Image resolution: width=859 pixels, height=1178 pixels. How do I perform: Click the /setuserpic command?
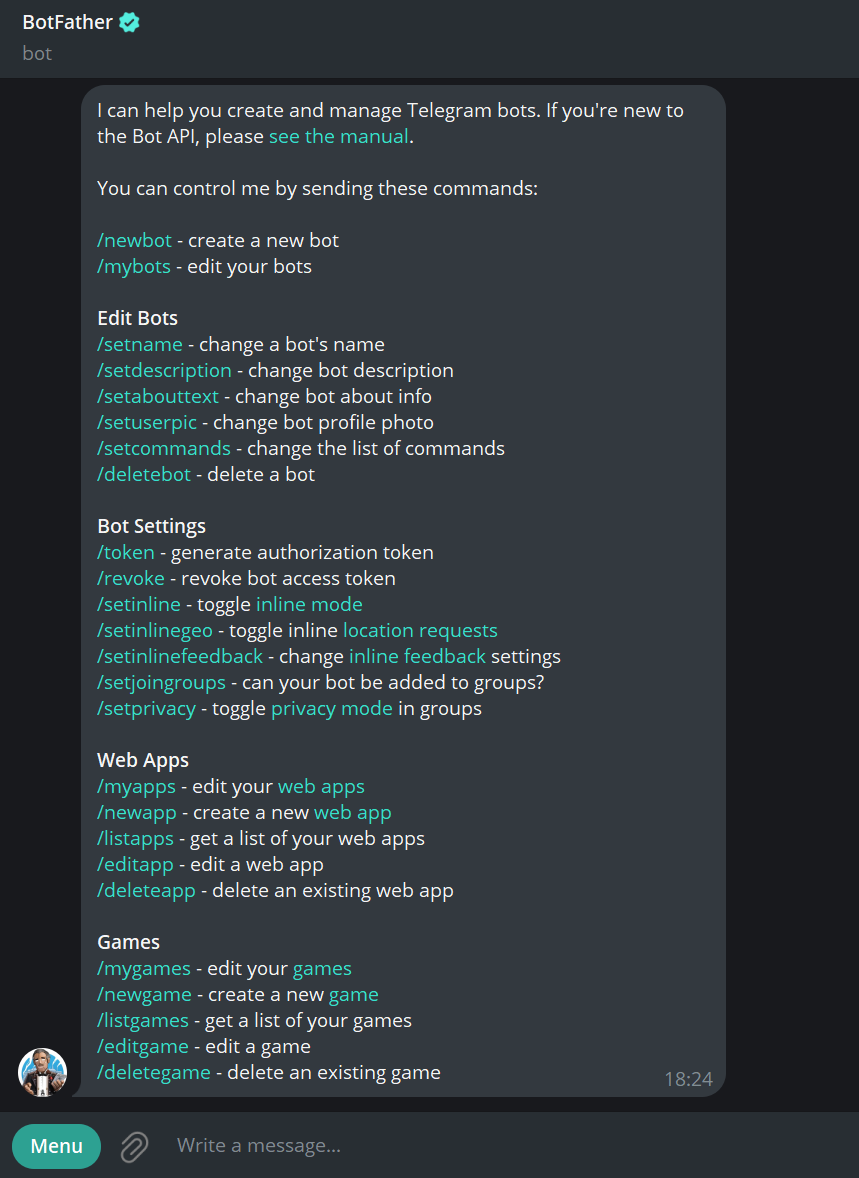pos(147,422)
